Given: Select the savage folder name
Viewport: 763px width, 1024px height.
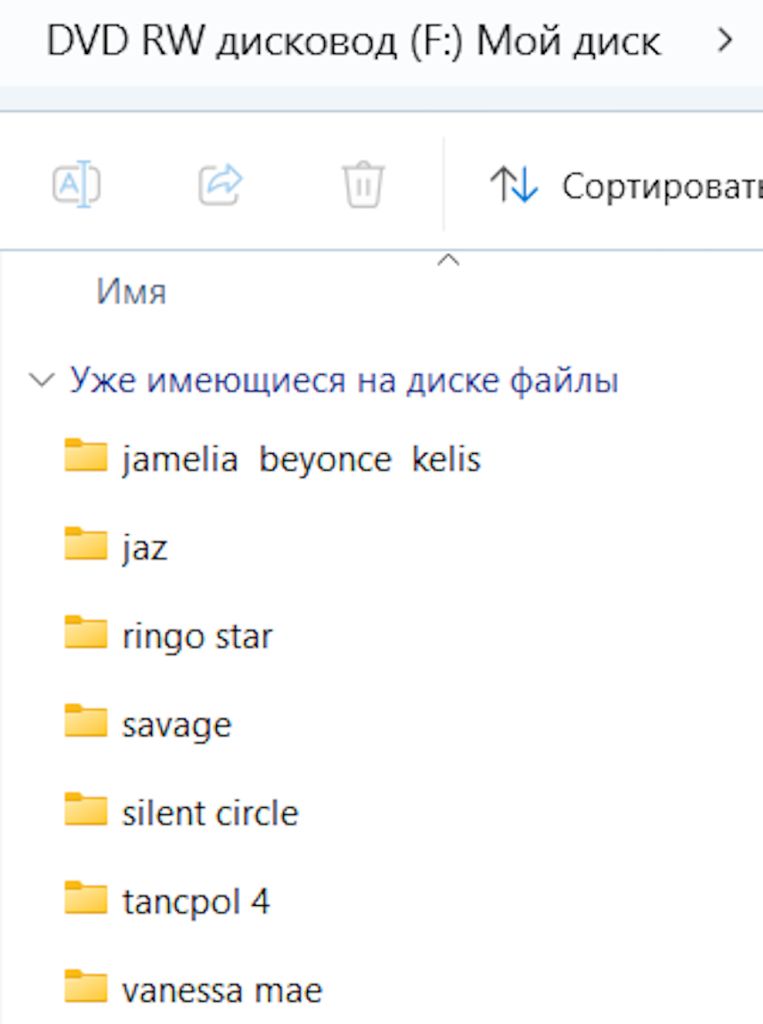Looking at the screenshot, I should [176, 726].
